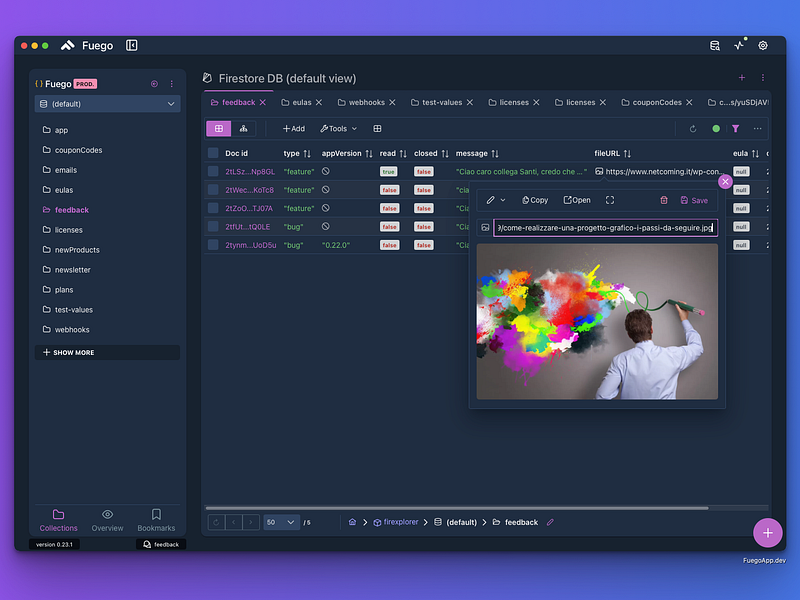This screenshot has height=600, width=800.
Task: Click image type icon beside URL field
Action: coord(485,228)
